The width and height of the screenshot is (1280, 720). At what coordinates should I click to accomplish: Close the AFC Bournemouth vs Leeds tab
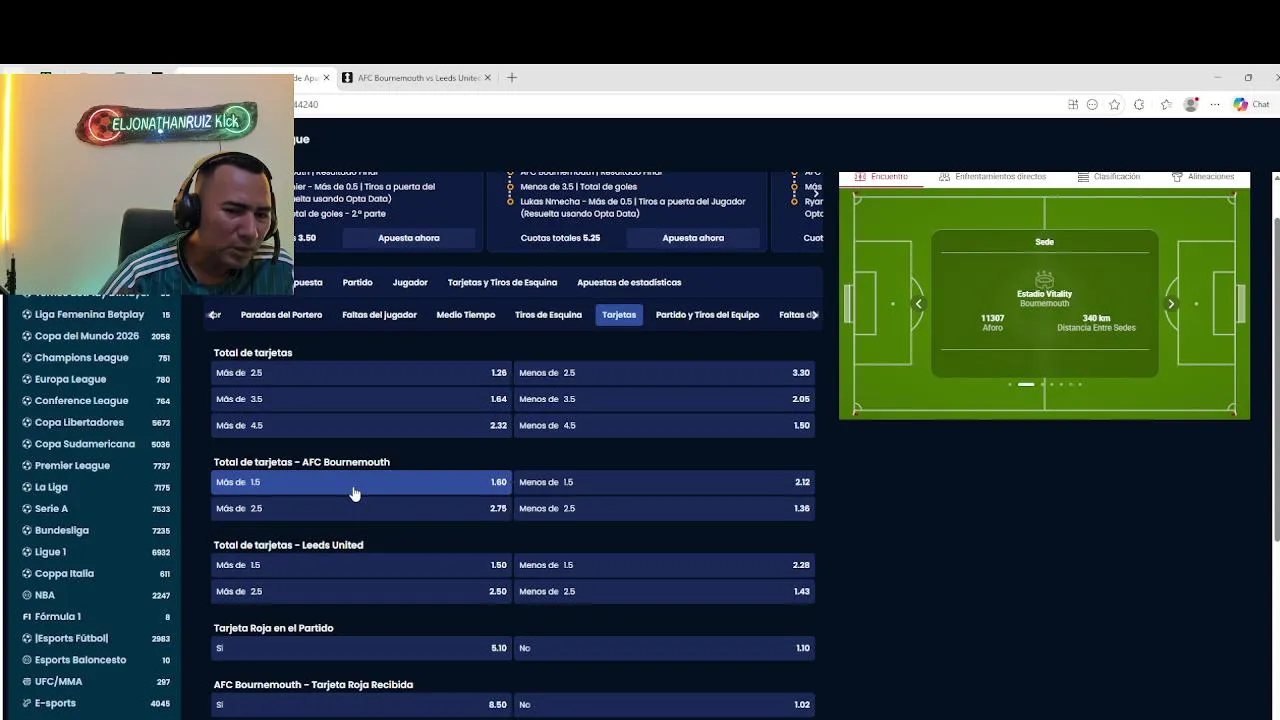pos(488,77)
